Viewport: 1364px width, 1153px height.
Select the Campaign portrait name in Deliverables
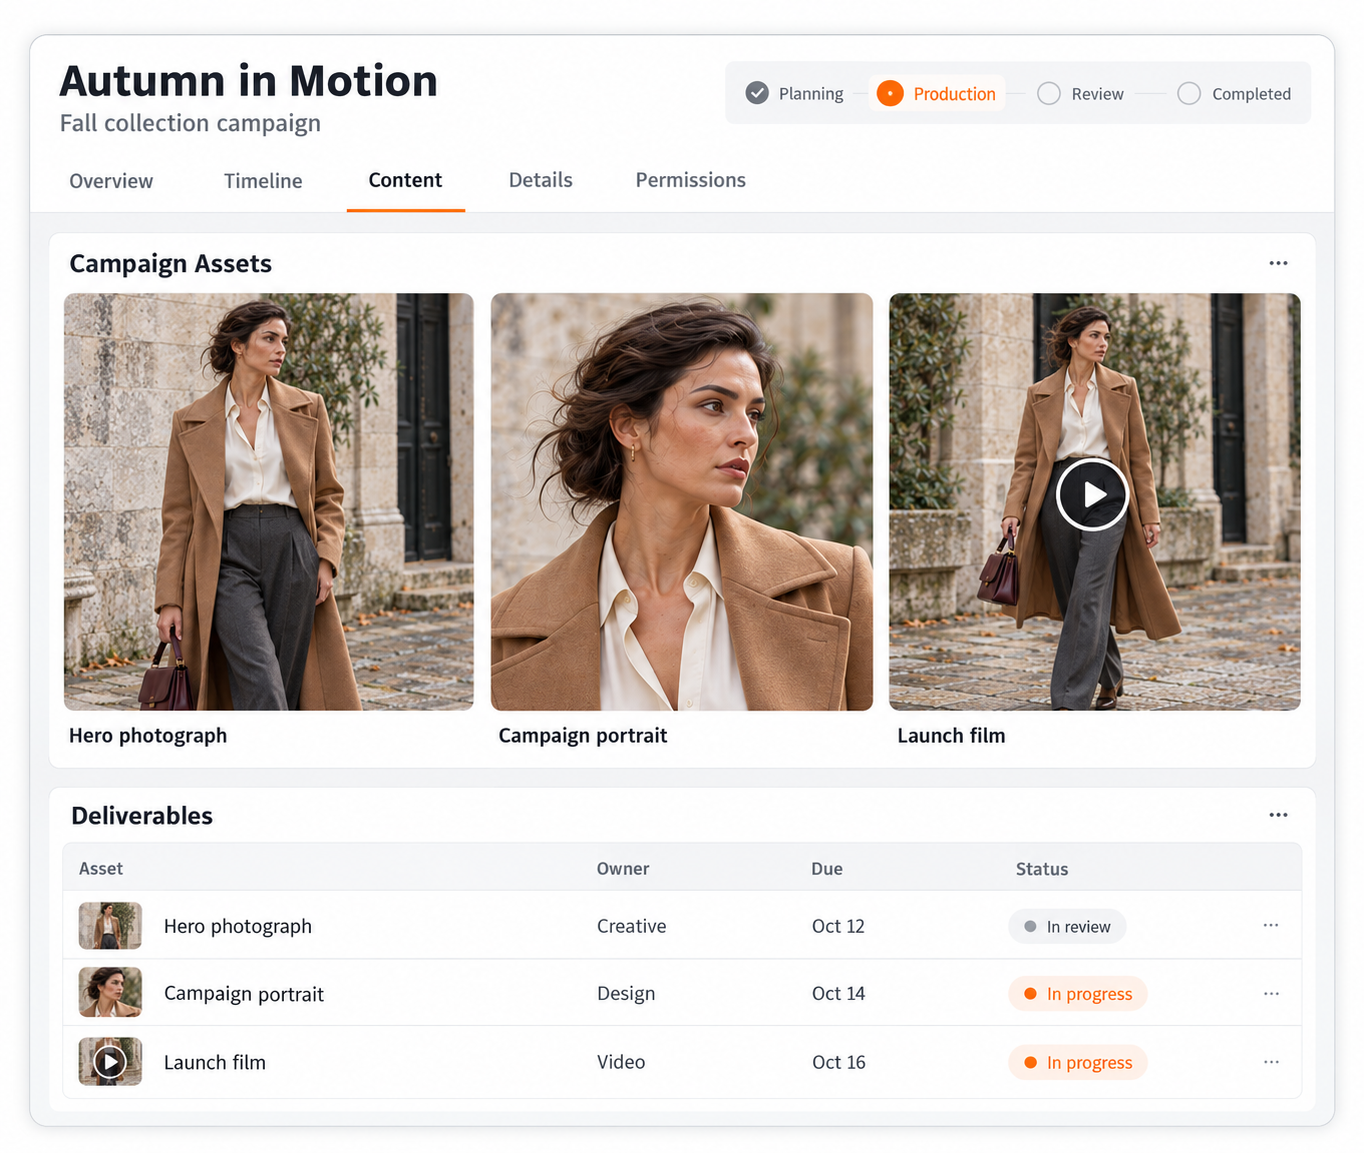point(244,994)
